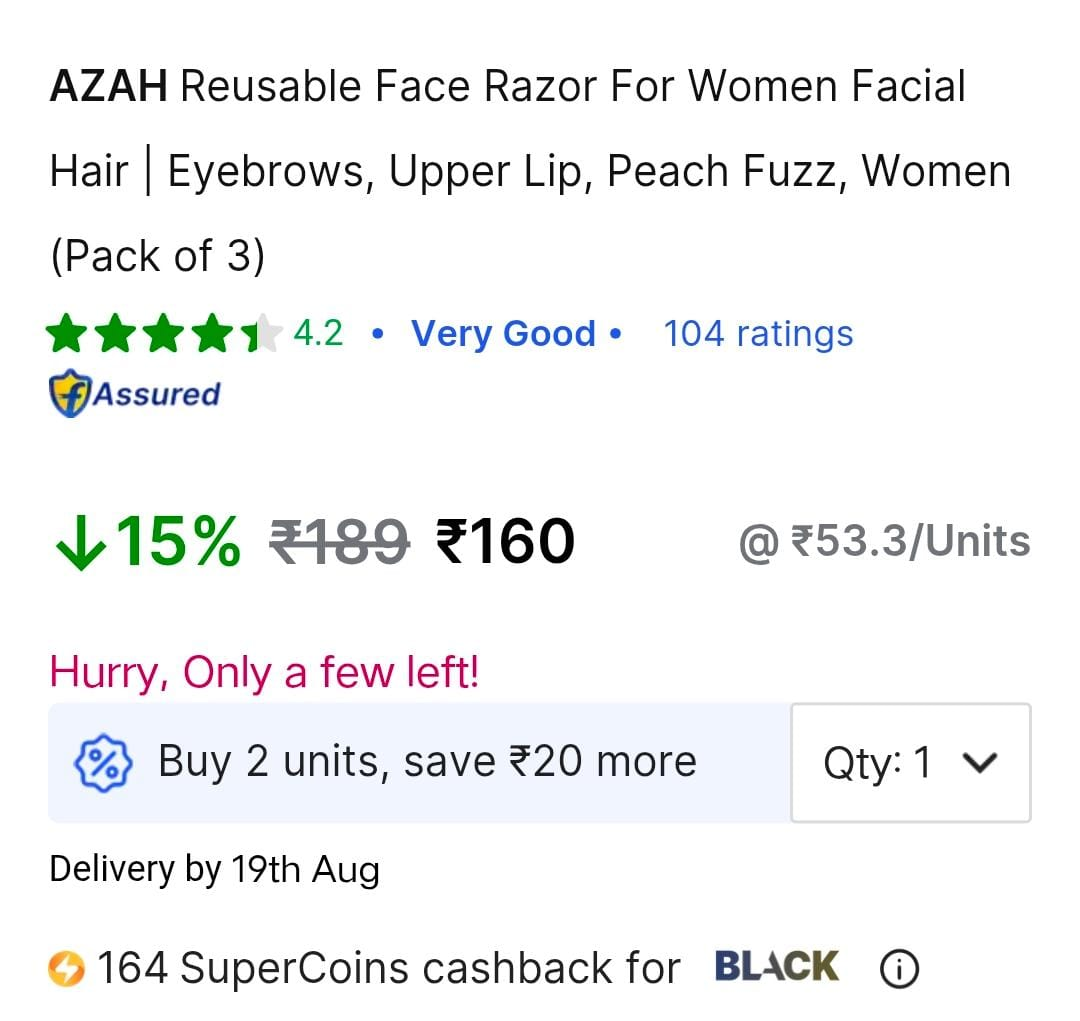
Task: Click the percent offer badge icon
Action: pyautogui.click(x=103, y=763)
